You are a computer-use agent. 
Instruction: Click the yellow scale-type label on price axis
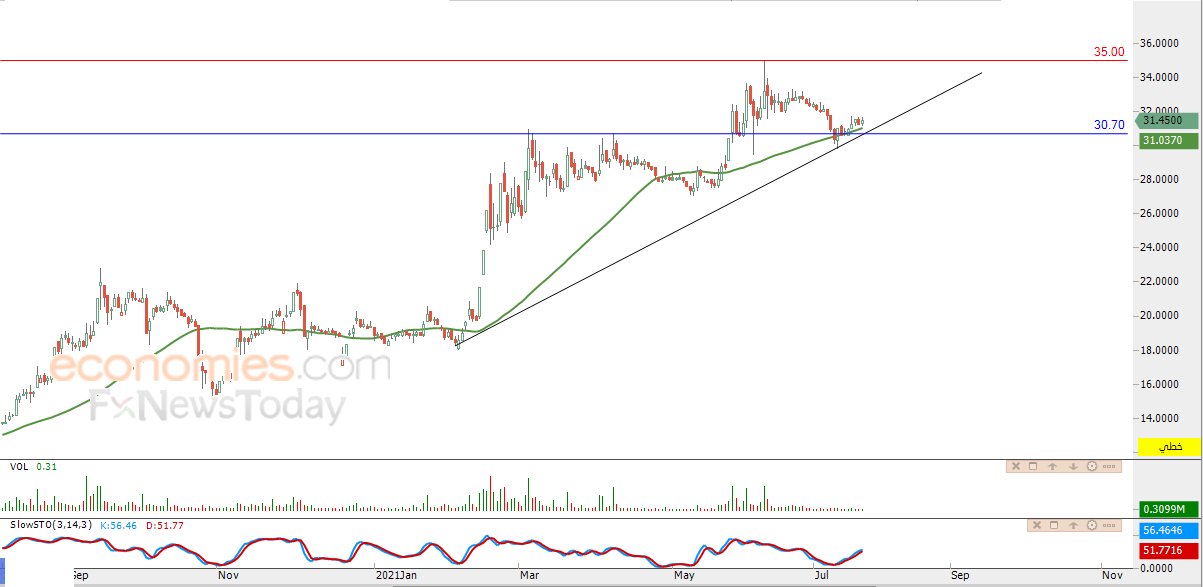click(1171, 446)
